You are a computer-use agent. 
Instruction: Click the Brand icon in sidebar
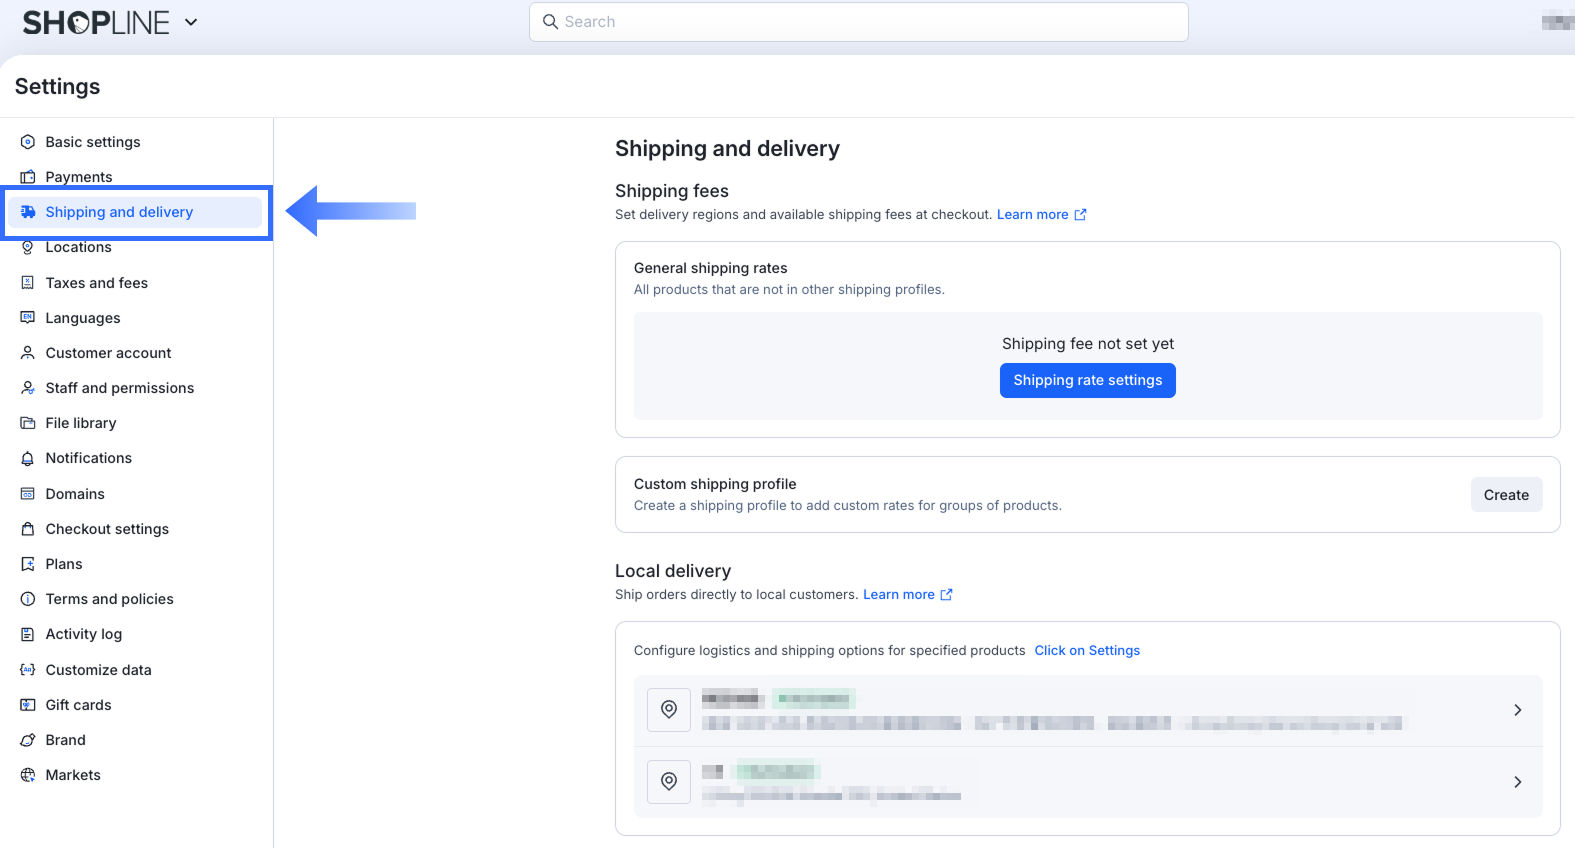(27, 739)
